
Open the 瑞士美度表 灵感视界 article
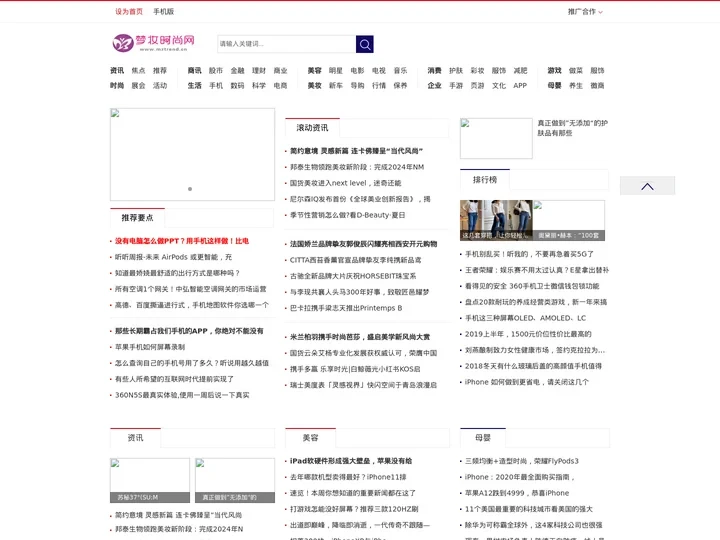(363, 385)
